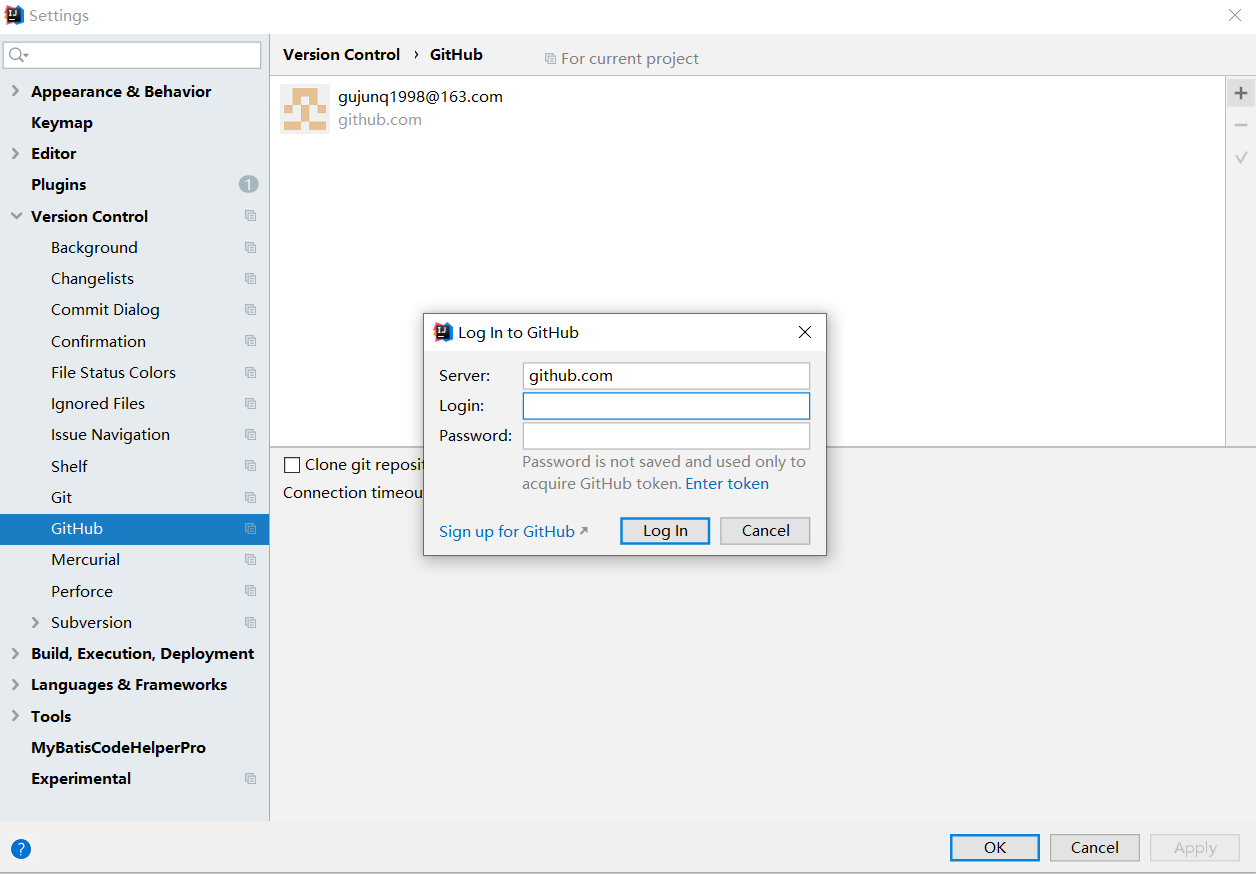Viewport: 1256px width, 874px height.
Task: Click the Plugins update badge showing 1
Action: (248, 184)
